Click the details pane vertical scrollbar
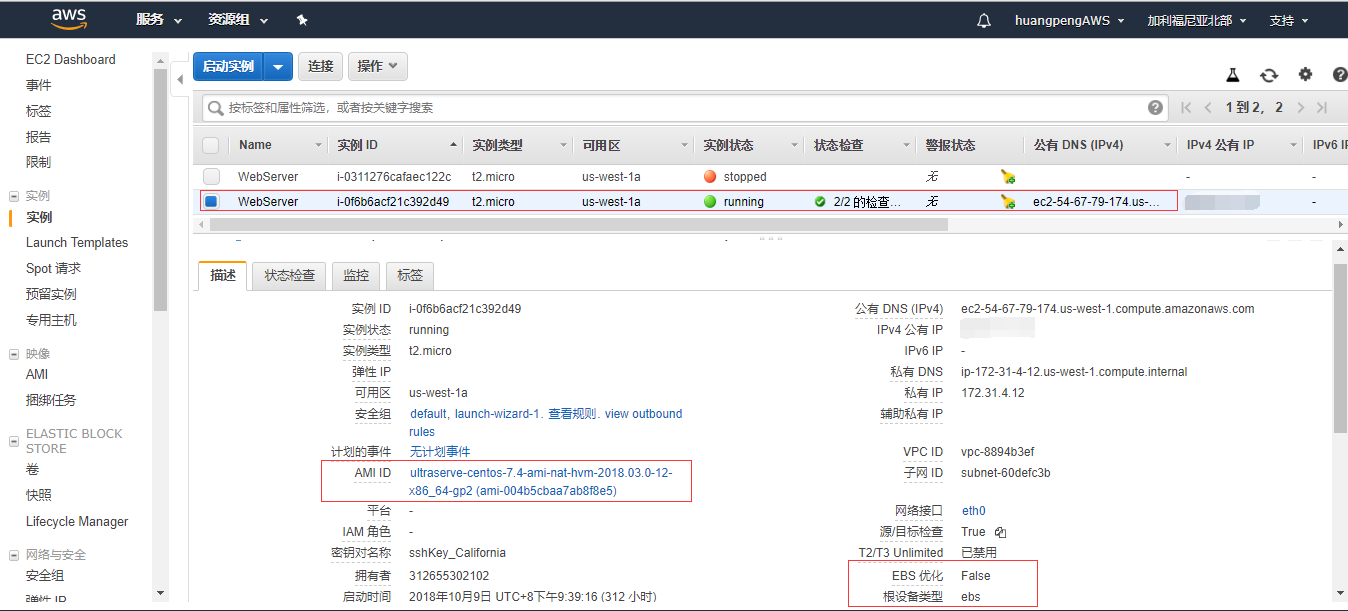Screen dimensions: 1348x611 coord(1340,350)
